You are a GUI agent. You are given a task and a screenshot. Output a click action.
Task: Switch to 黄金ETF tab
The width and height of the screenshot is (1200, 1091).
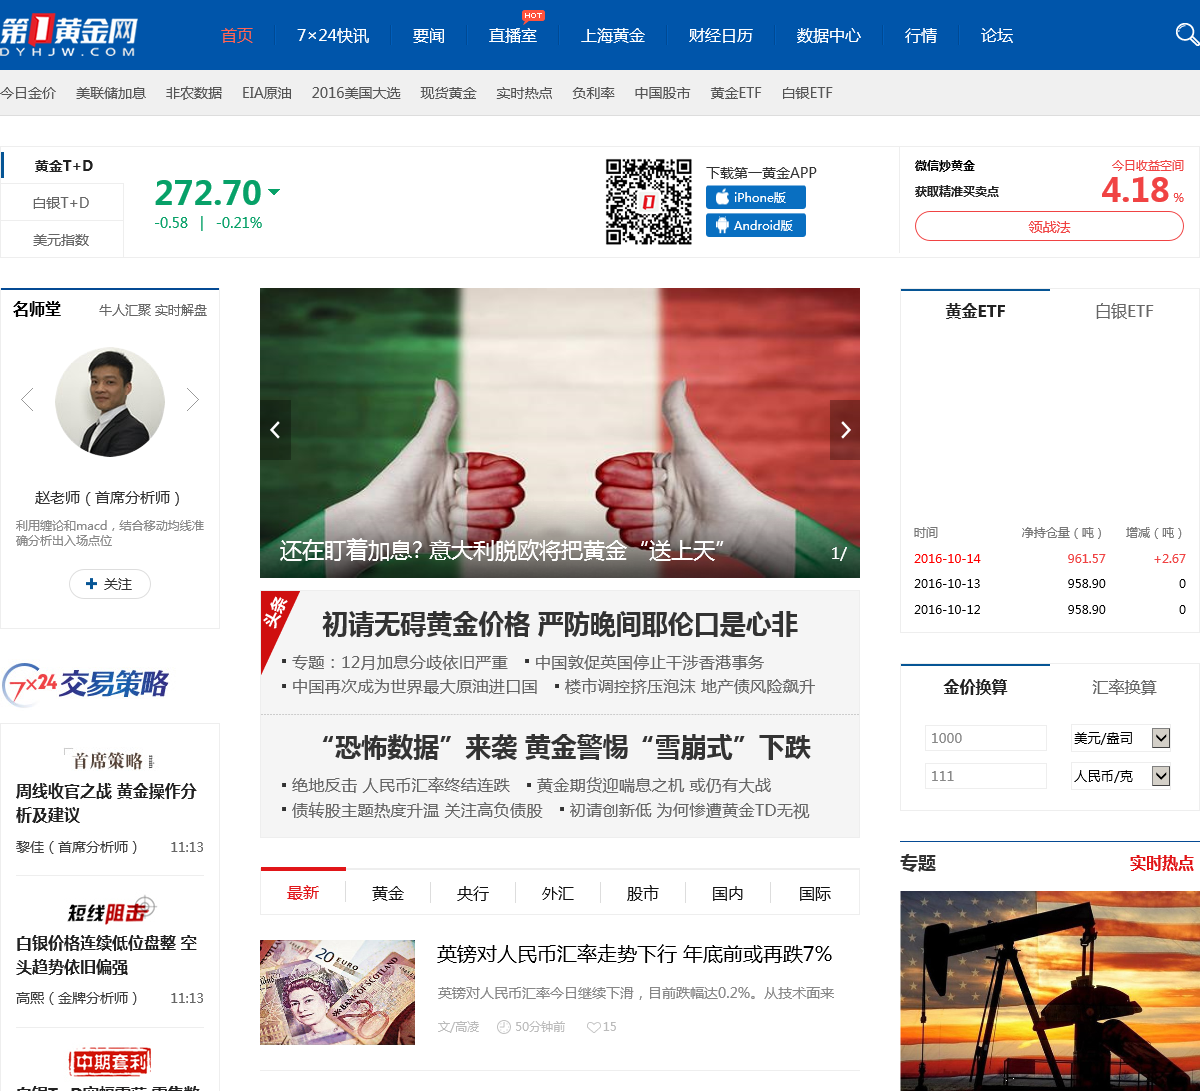pos(975,312)
